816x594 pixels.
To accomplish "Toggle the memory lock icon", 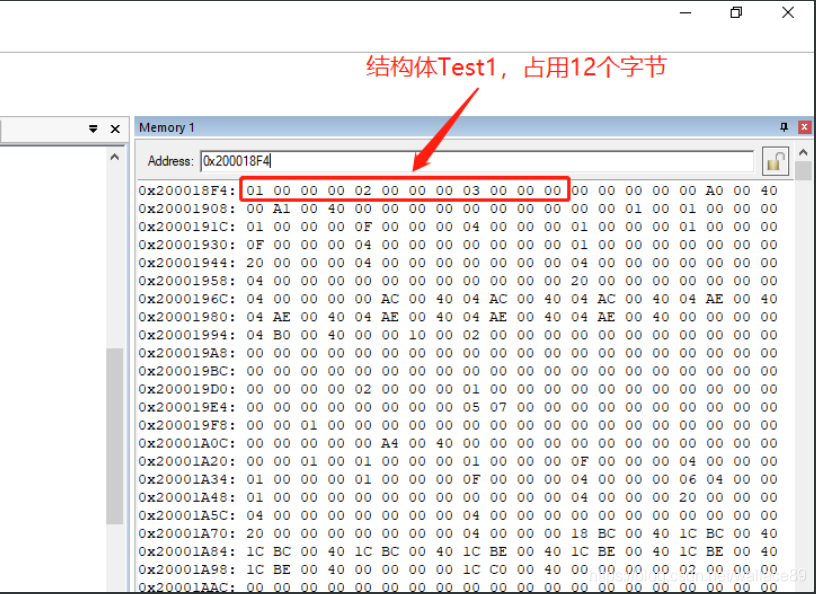I will [775, 161].
